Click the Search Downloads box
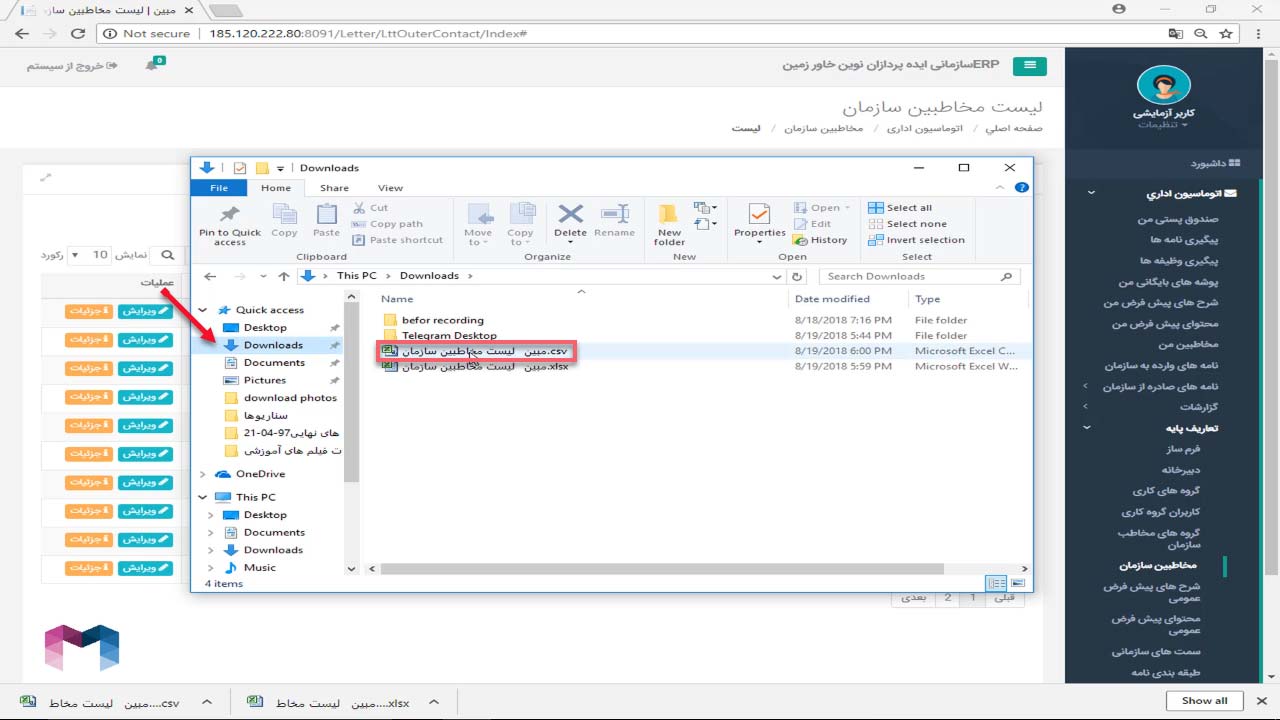This screenshot has width=1280, height=720. [x=920, y=276]
